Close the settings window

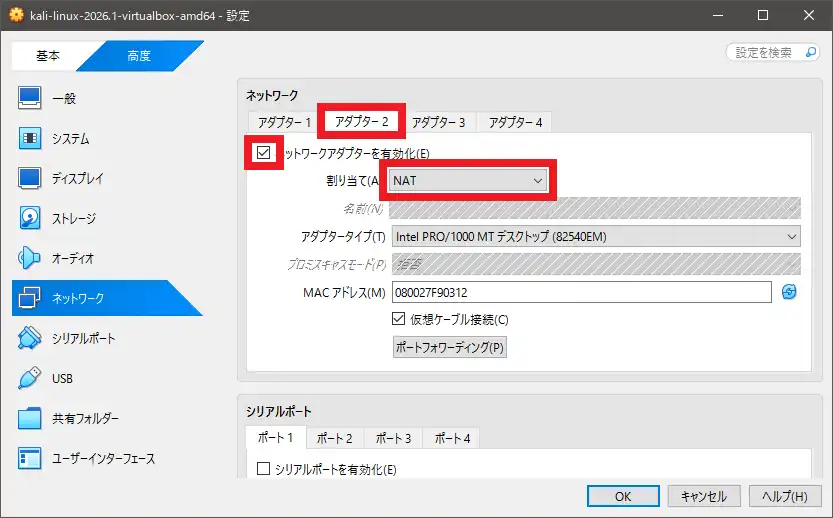coord(809,15)
